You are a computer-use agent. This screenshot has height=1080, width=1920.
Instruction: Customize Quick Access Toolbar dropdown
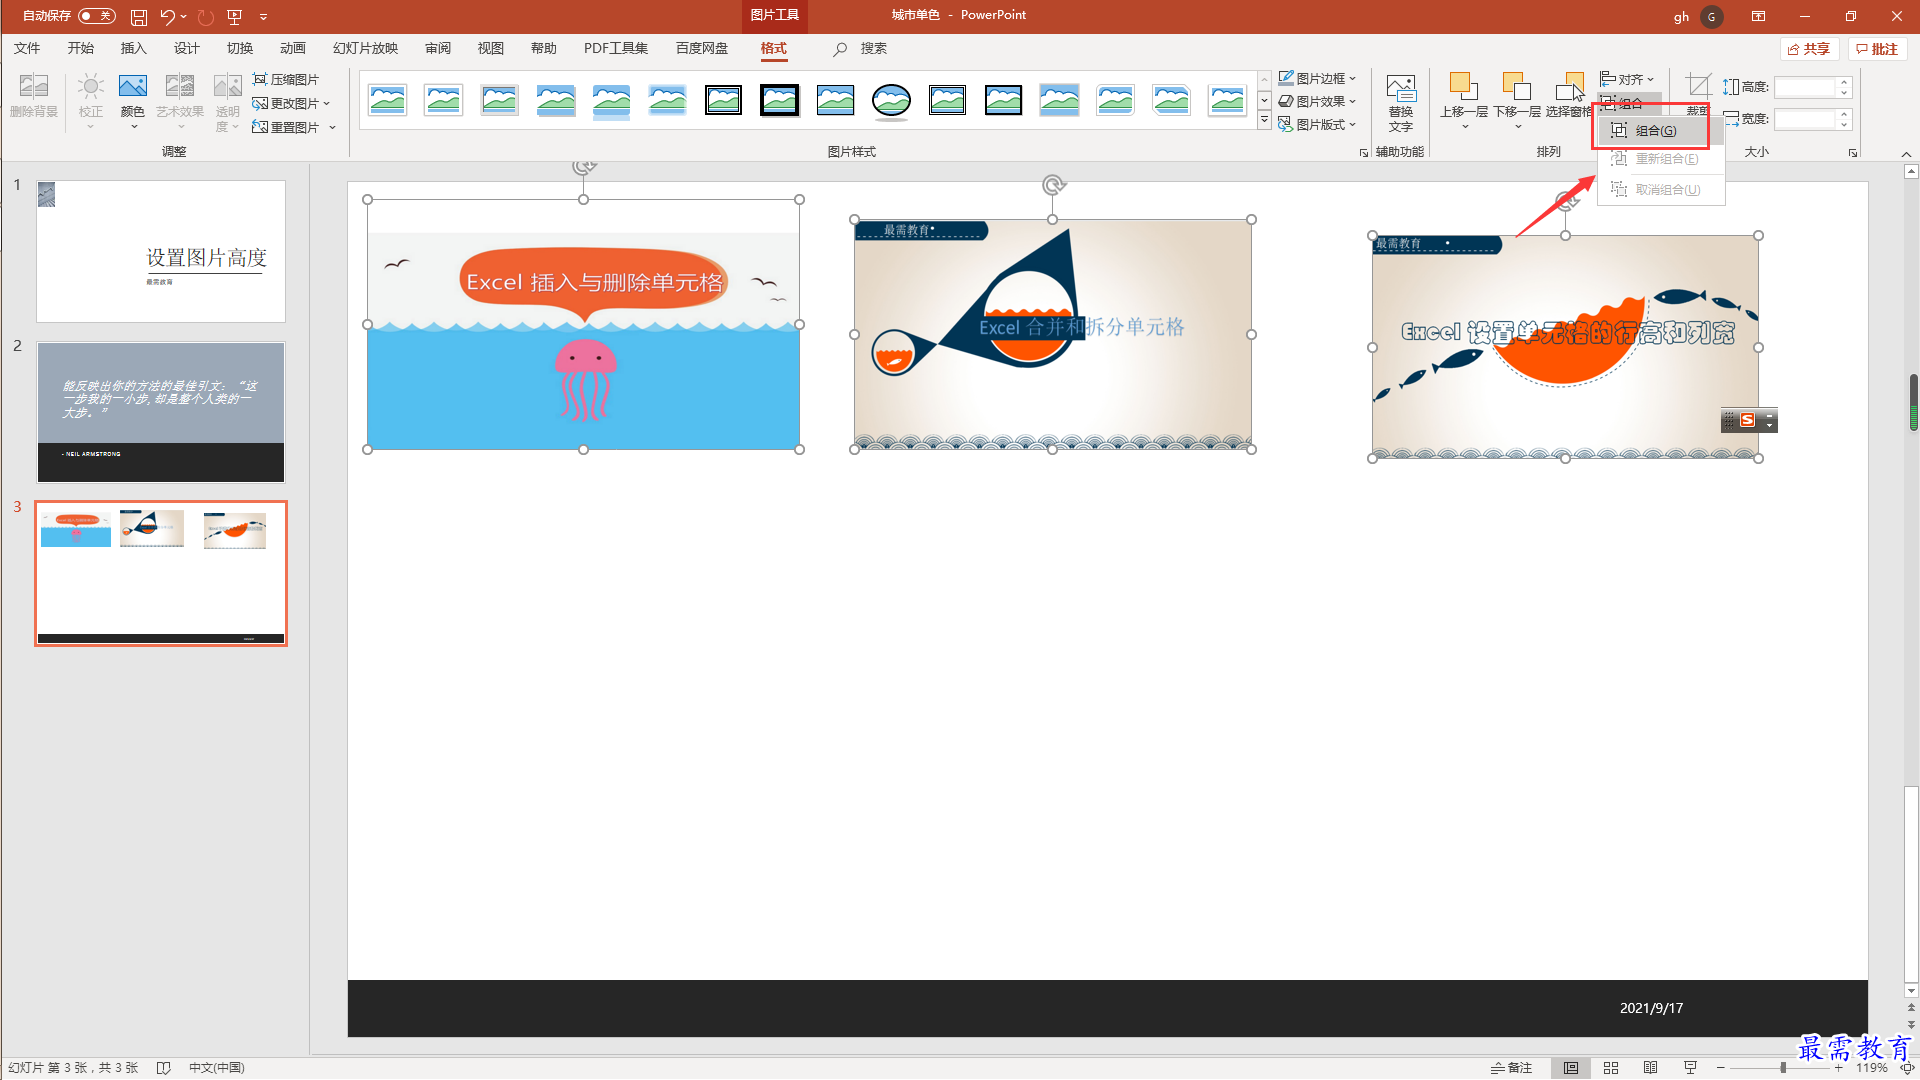[x=264, y=17]
